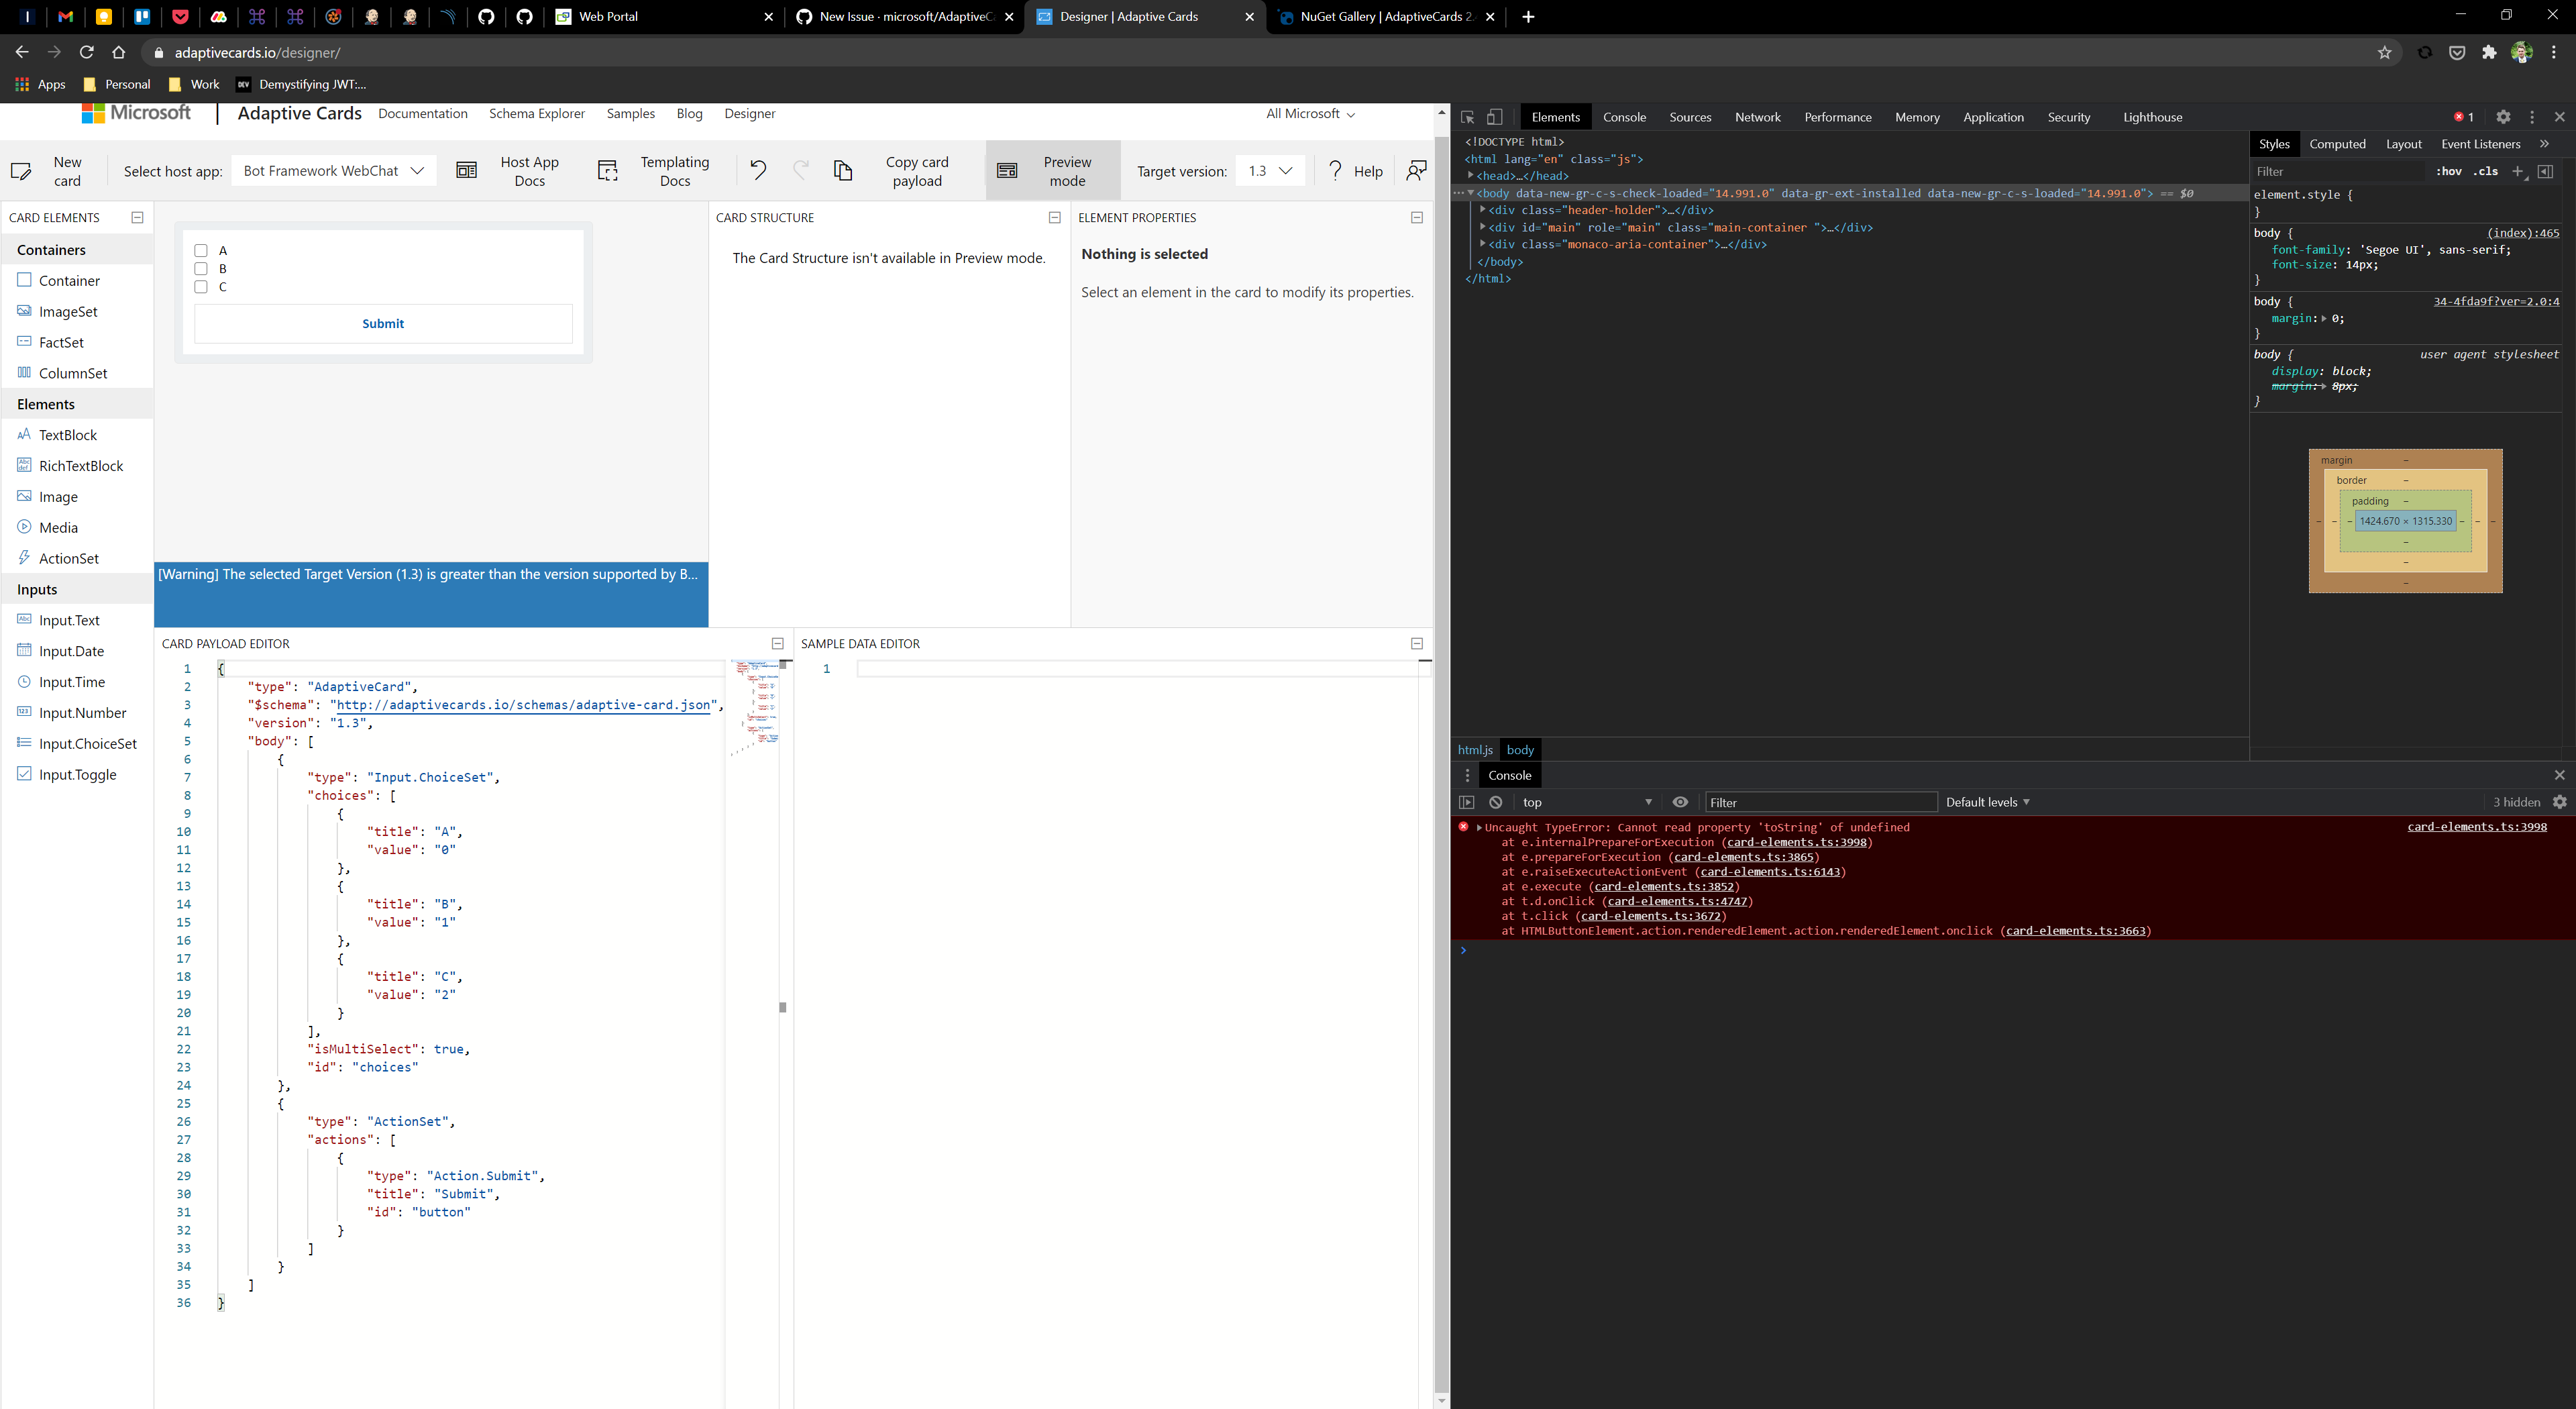
Task: Open DevTools settings gear
Action: 2504,117
